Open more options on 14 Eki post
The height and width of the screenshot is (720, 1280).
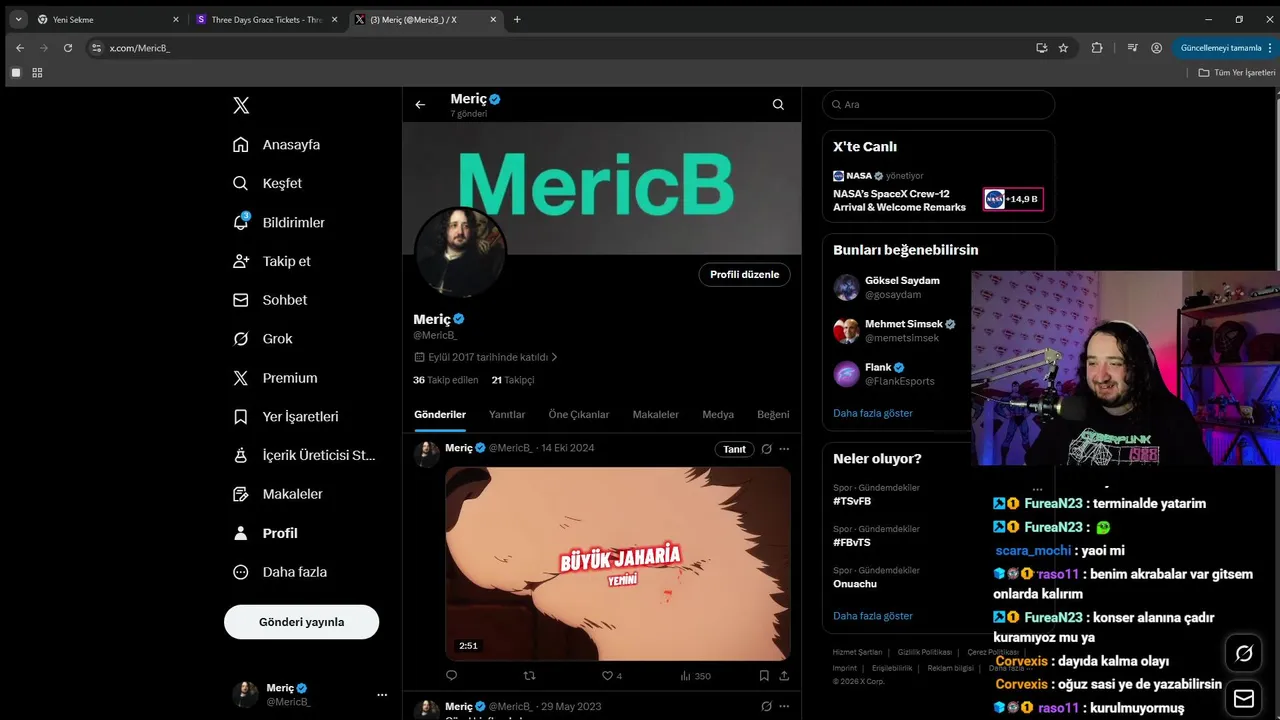[784, 449]
